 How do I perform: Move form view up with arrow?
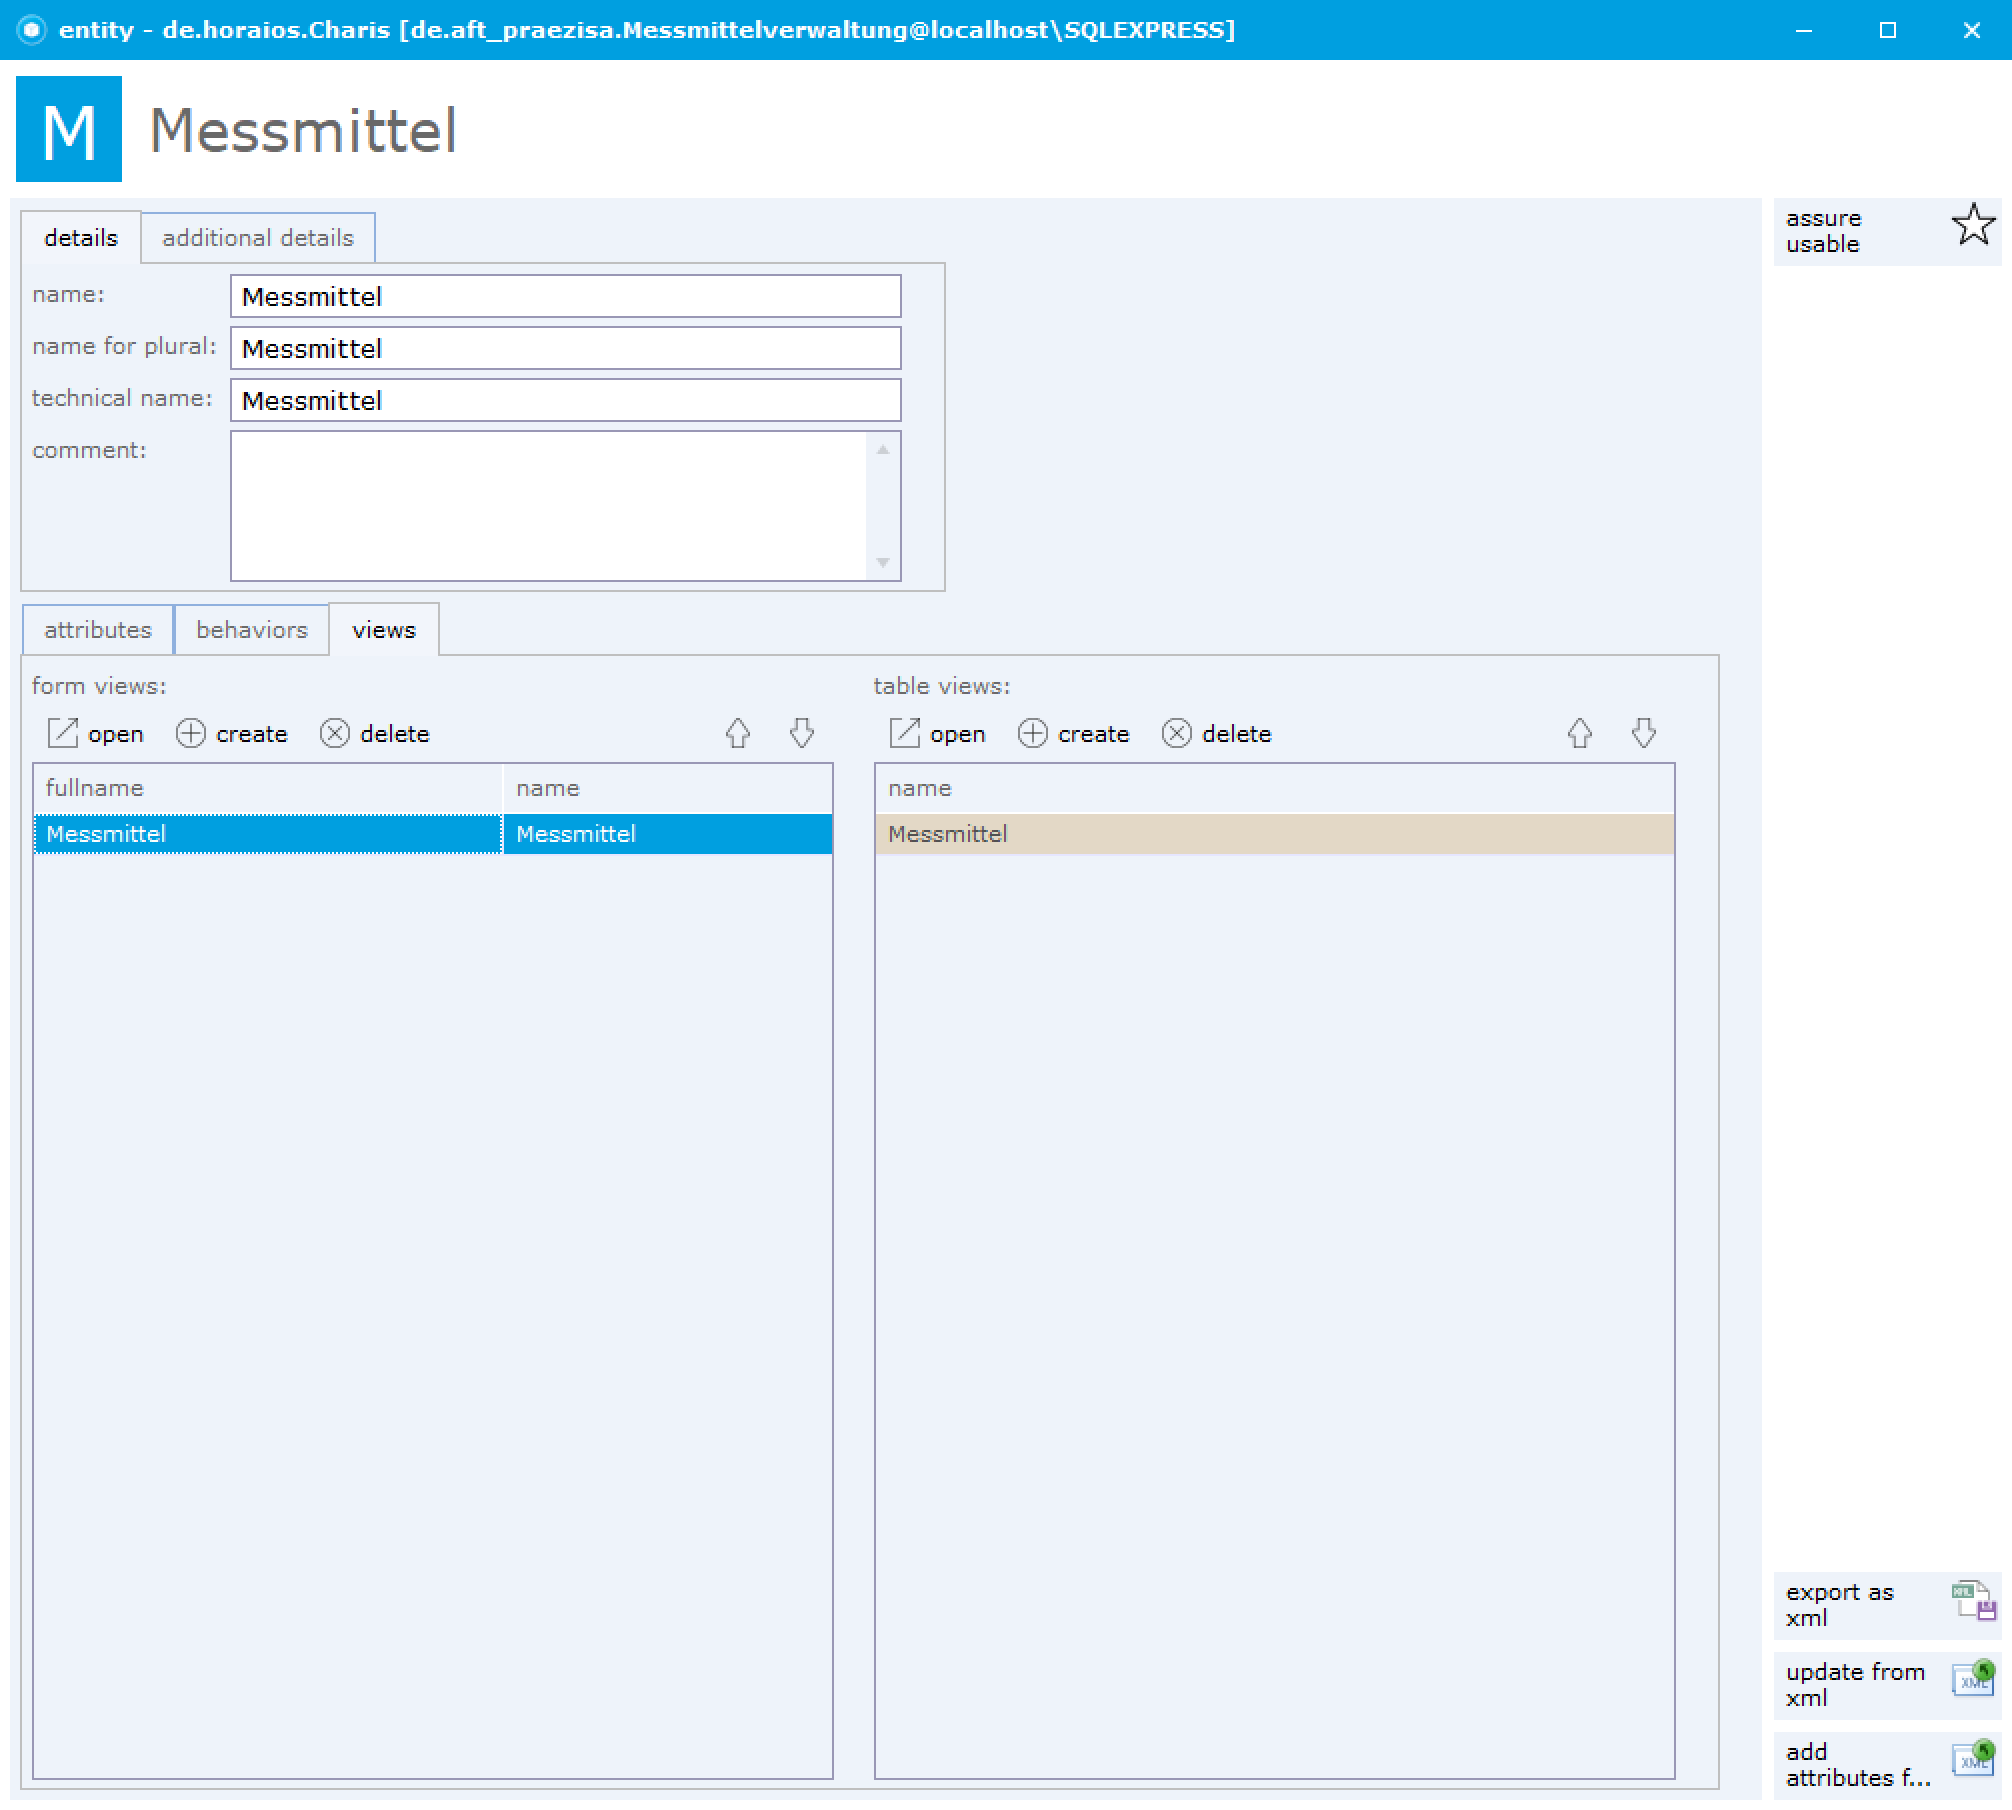point(738,733)
